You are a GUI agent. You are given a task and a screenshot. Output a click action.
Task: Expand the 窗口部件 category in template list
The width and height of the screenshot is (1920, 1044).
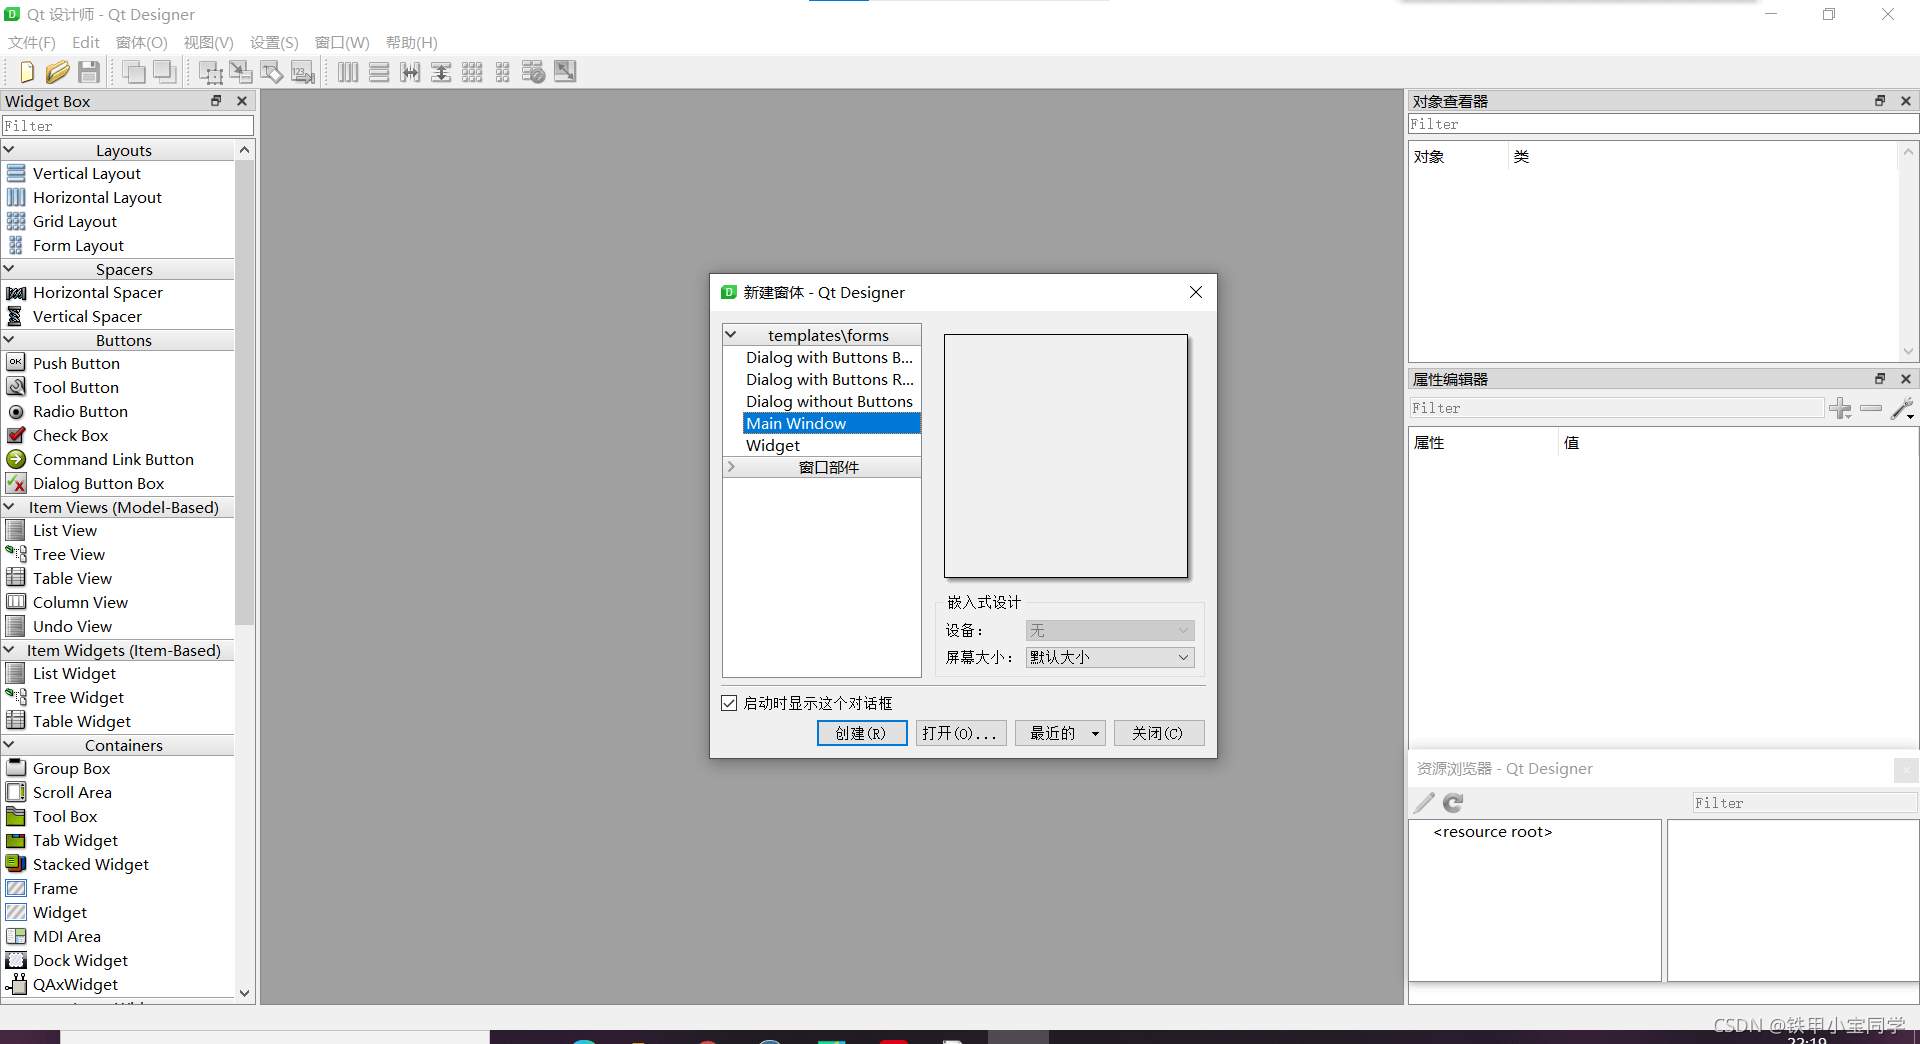(731, 467)
